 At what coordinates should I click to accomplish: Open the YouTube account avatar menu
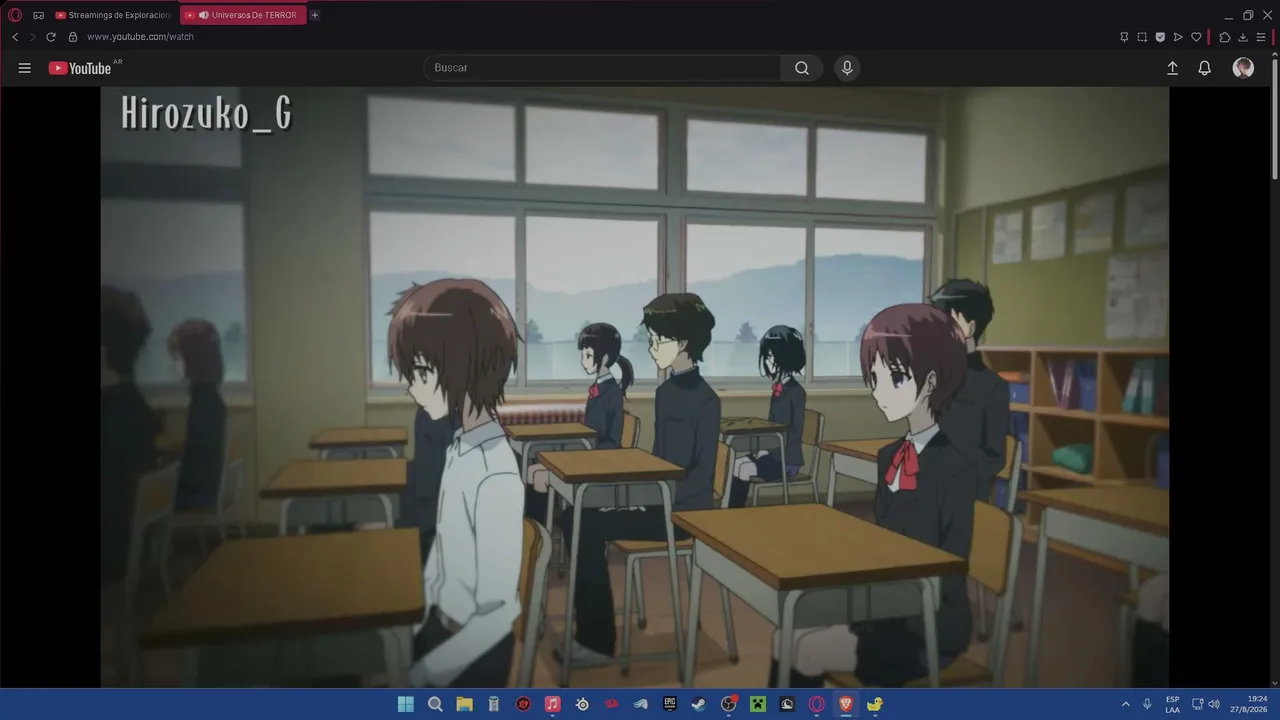[x=1243, y=68]
